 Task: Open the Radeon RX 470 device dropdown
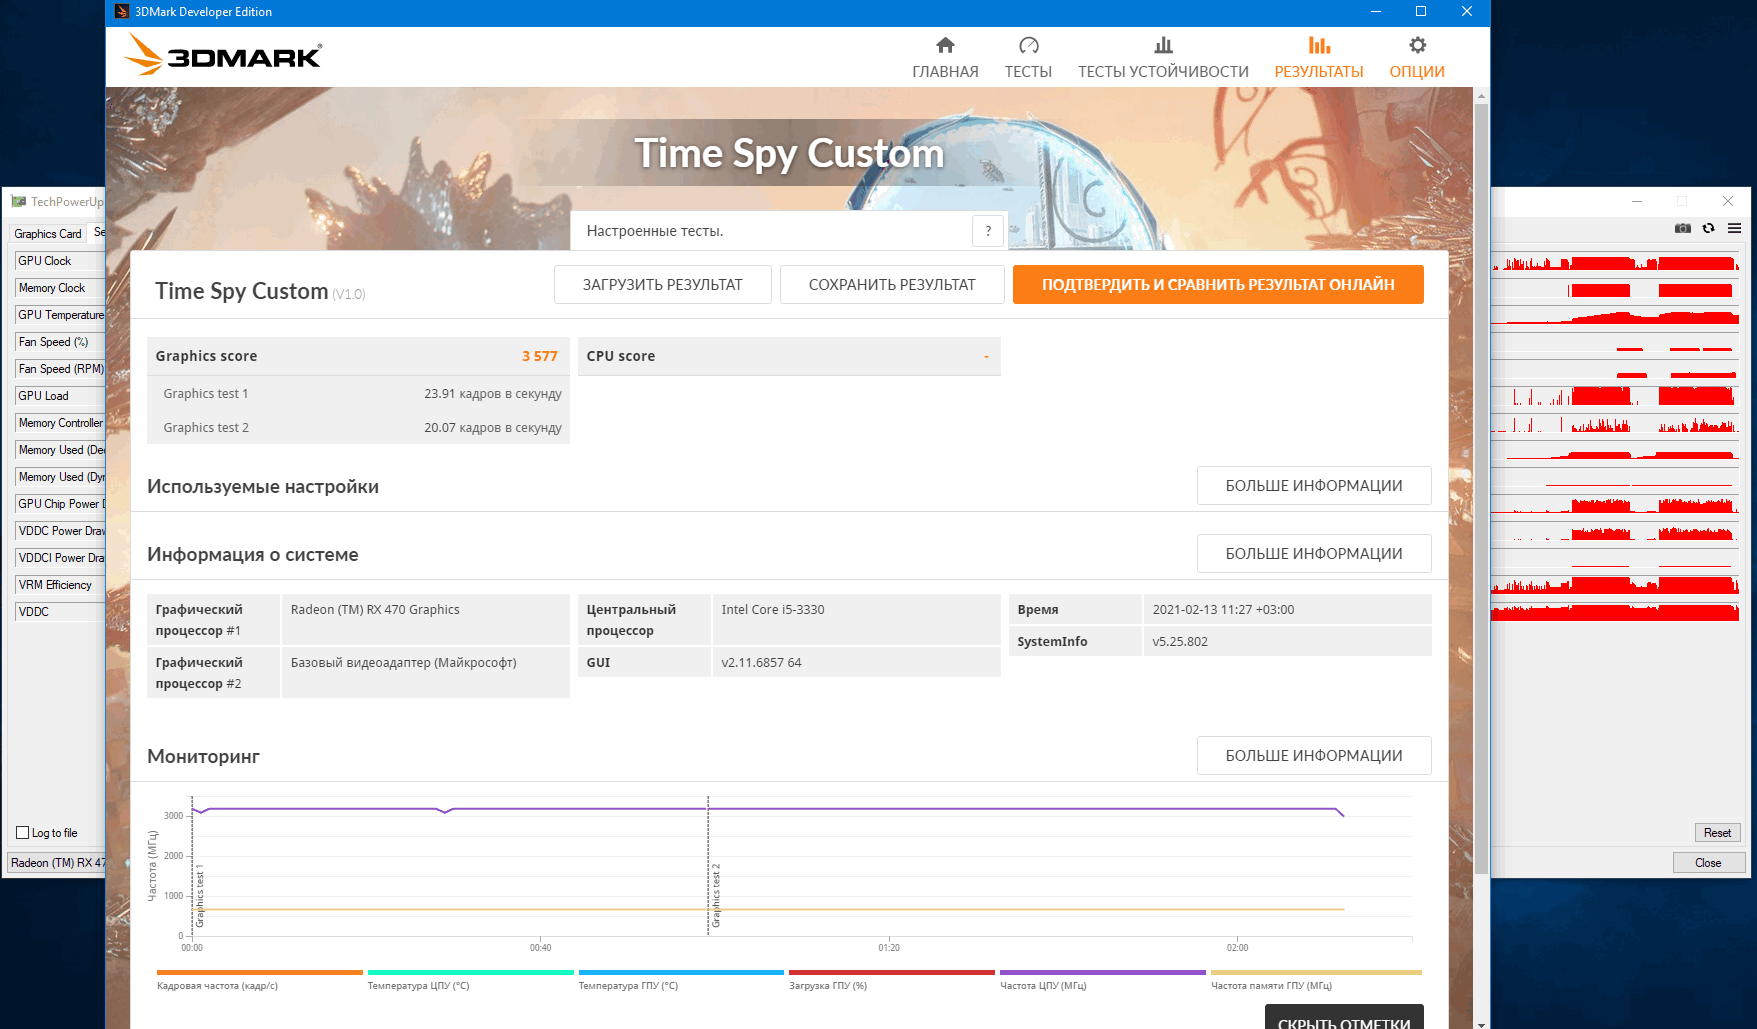57,863
